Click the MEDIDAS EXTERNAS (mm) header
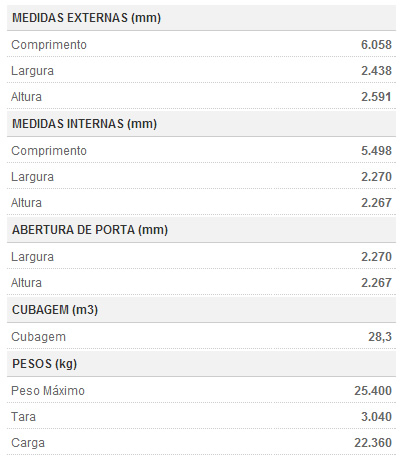 pos(86,18)
